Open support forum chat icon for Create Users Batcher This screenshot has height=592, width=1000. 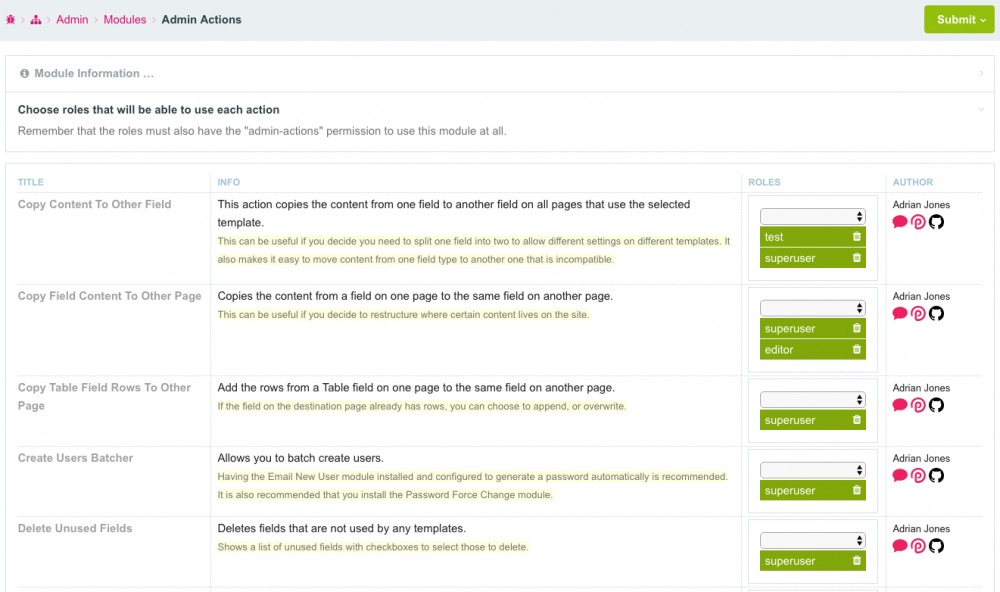[x=899, y=476]
